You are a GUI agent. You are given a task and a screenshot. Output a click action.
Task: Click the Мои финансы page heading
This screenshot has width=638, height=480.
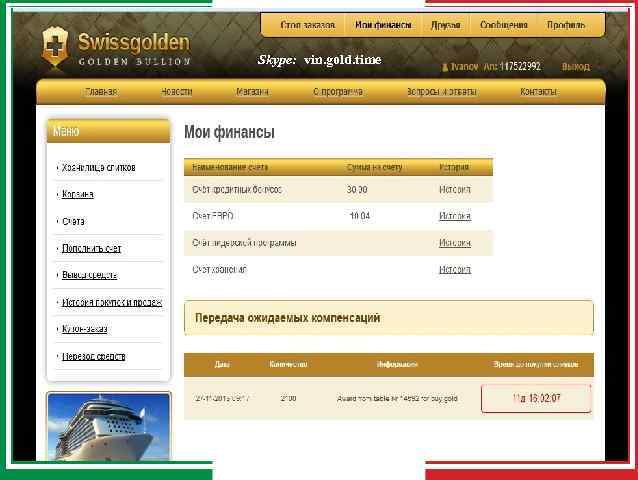tap(229, 132)
